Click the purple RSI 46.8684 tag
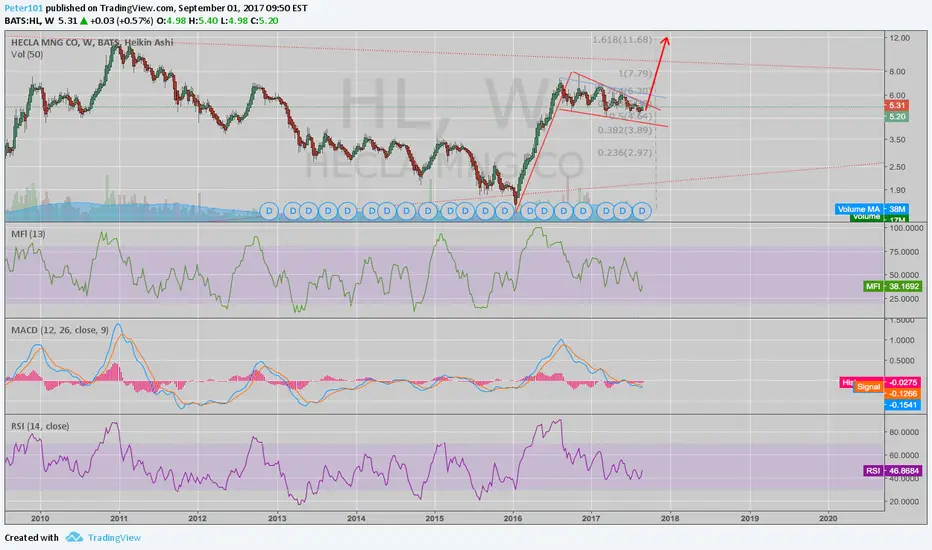Screen dimensions: 932x550 tap(893, 470)
